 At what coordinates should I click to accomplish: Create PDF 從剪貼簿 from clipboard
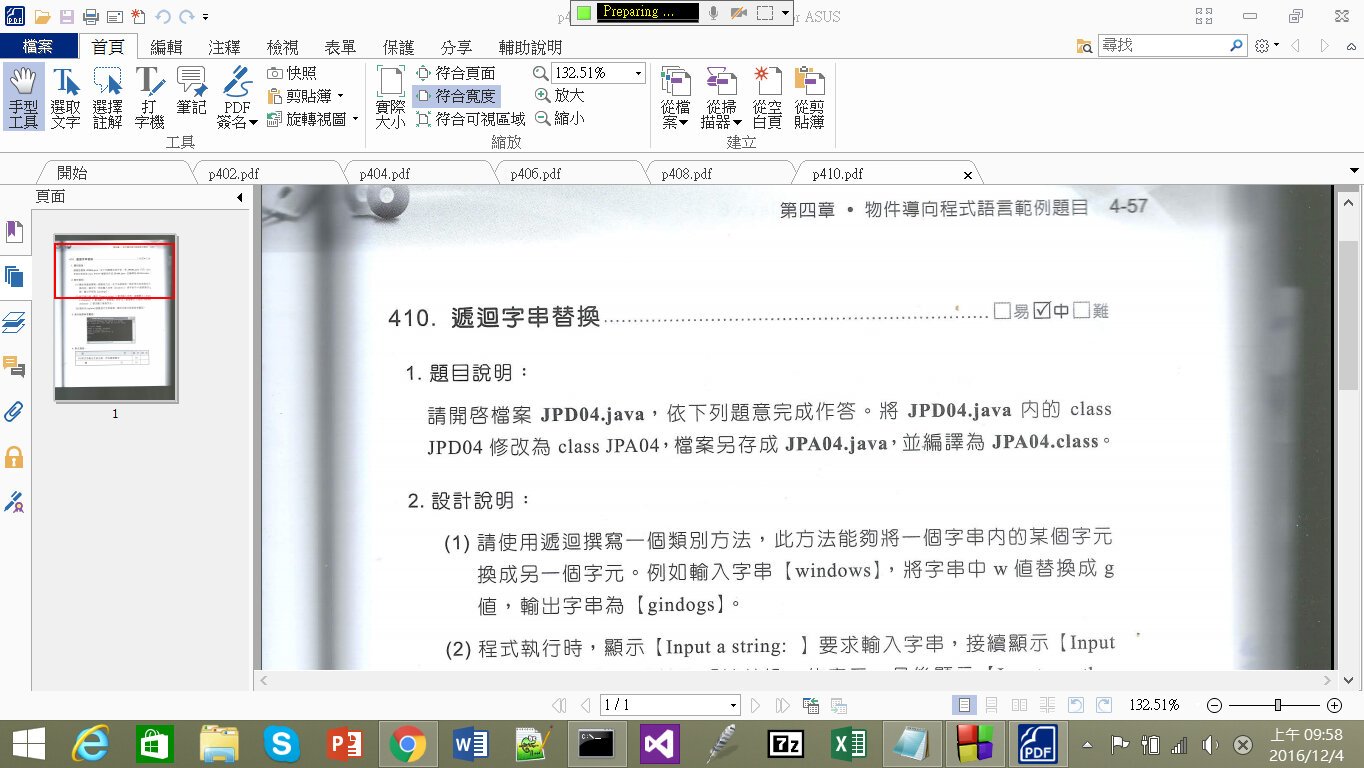809,97
